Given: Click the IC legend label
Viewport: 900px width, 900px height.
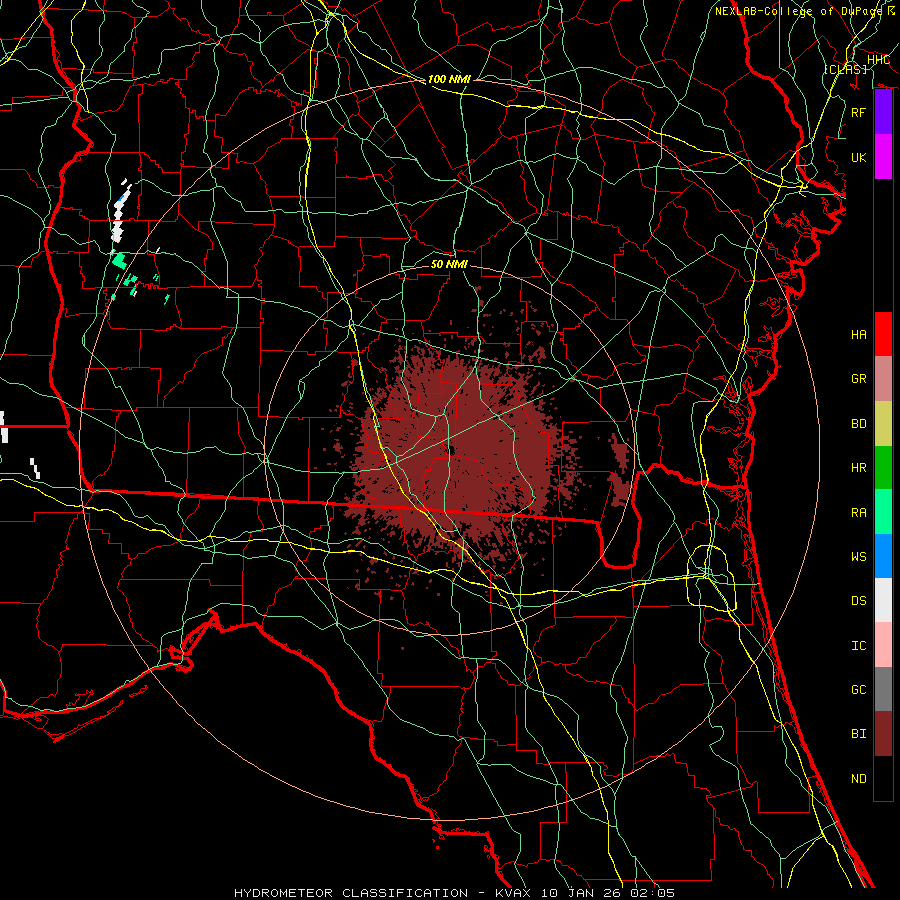Looking at the screenshot, I should point(859,646).
